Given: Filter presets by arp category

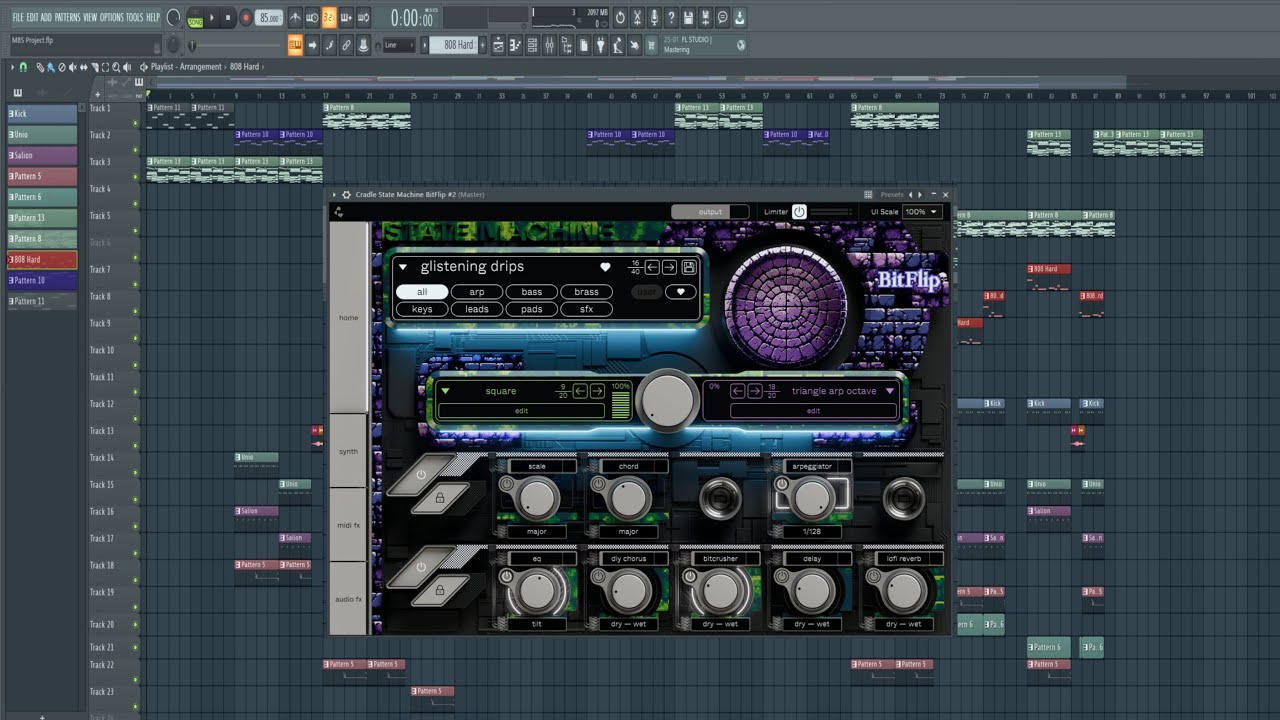Looking at the screenshot, I should (x=477, y=292).
